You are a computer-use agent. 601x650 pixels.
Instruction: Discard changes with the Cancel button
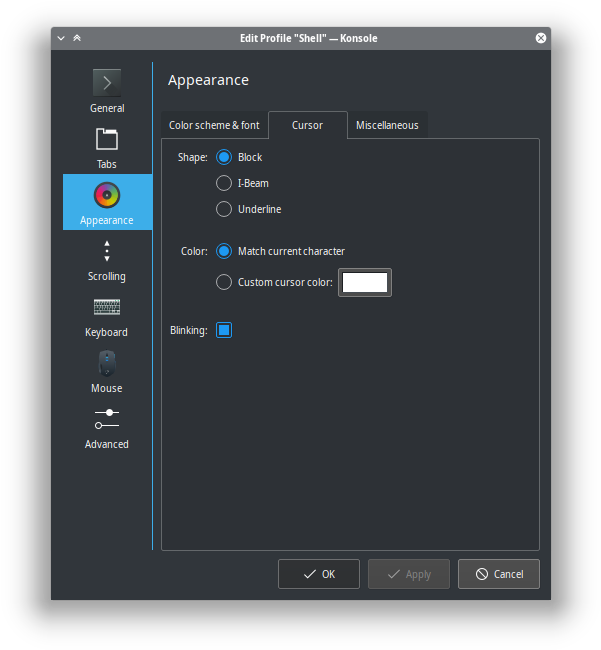click(499, 574)
